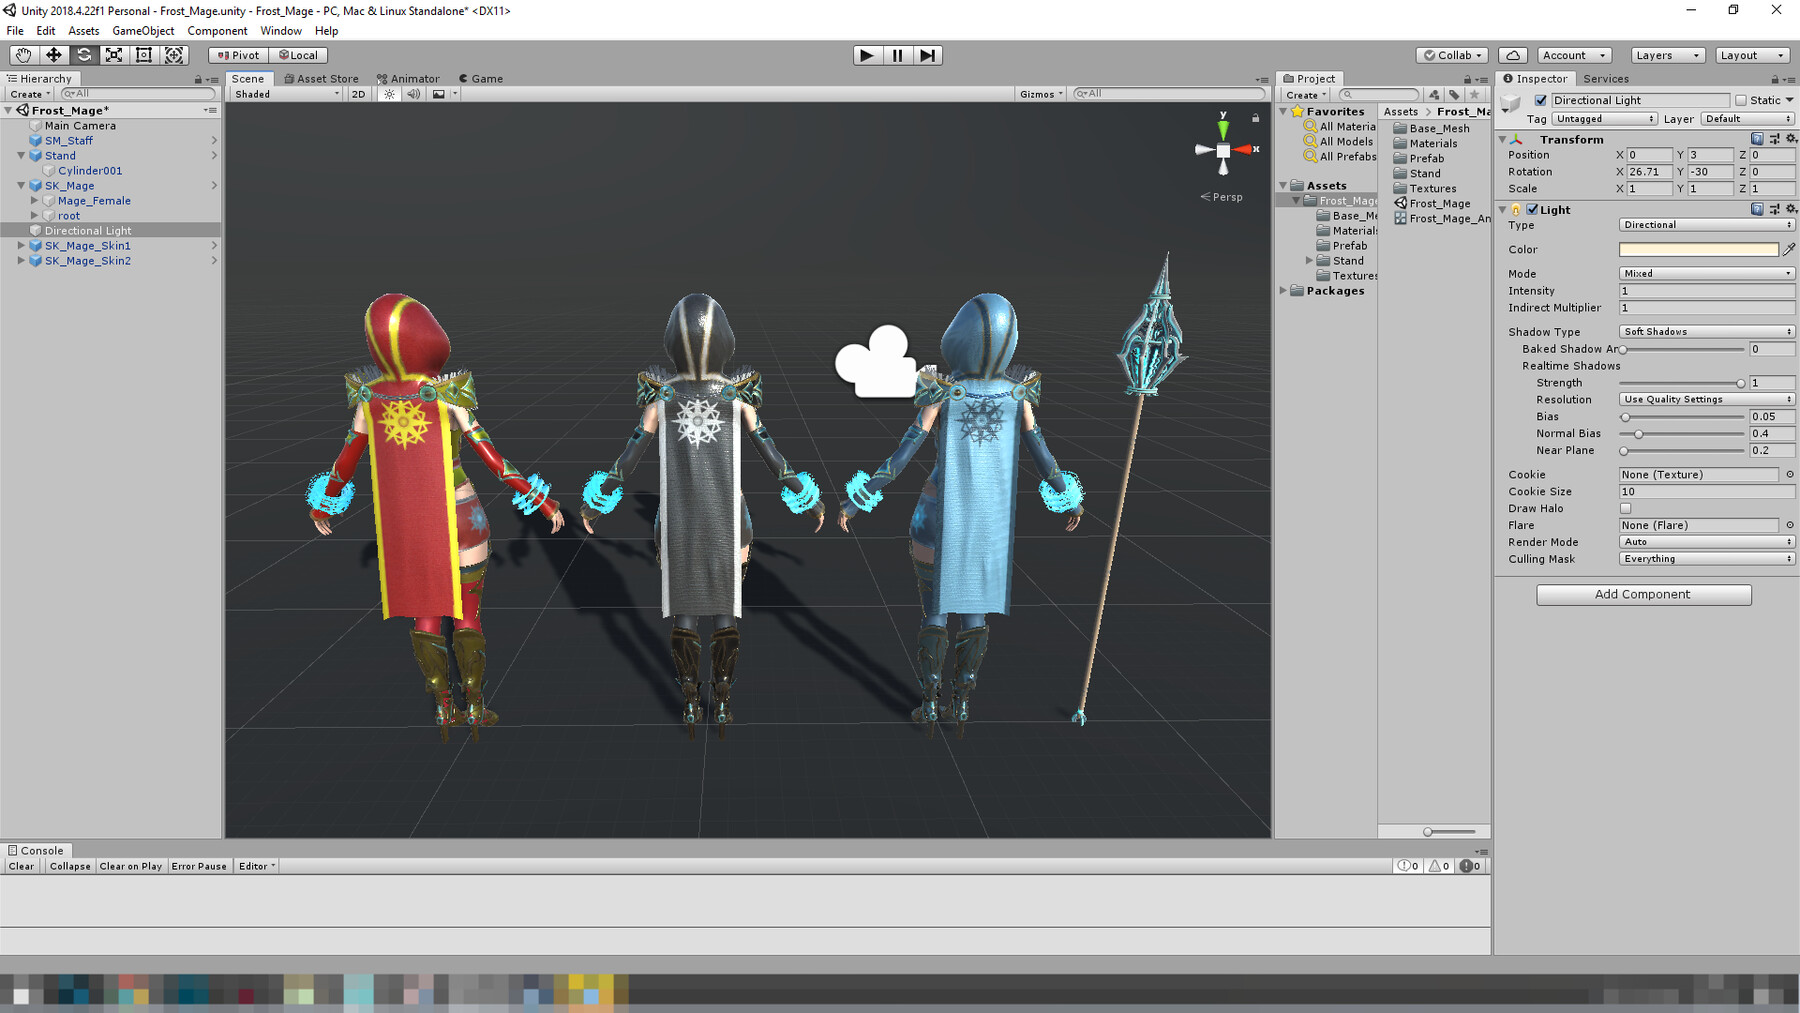Select the Hand tool in the toolbar
1800x1013 pixels.
23,55
